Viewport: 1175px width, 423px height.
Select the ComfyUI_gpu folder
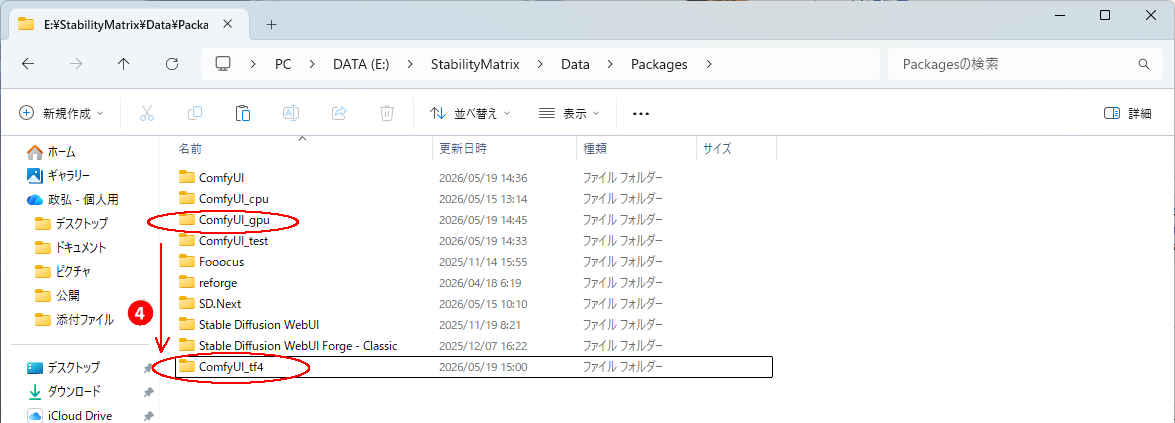point(225,220)
